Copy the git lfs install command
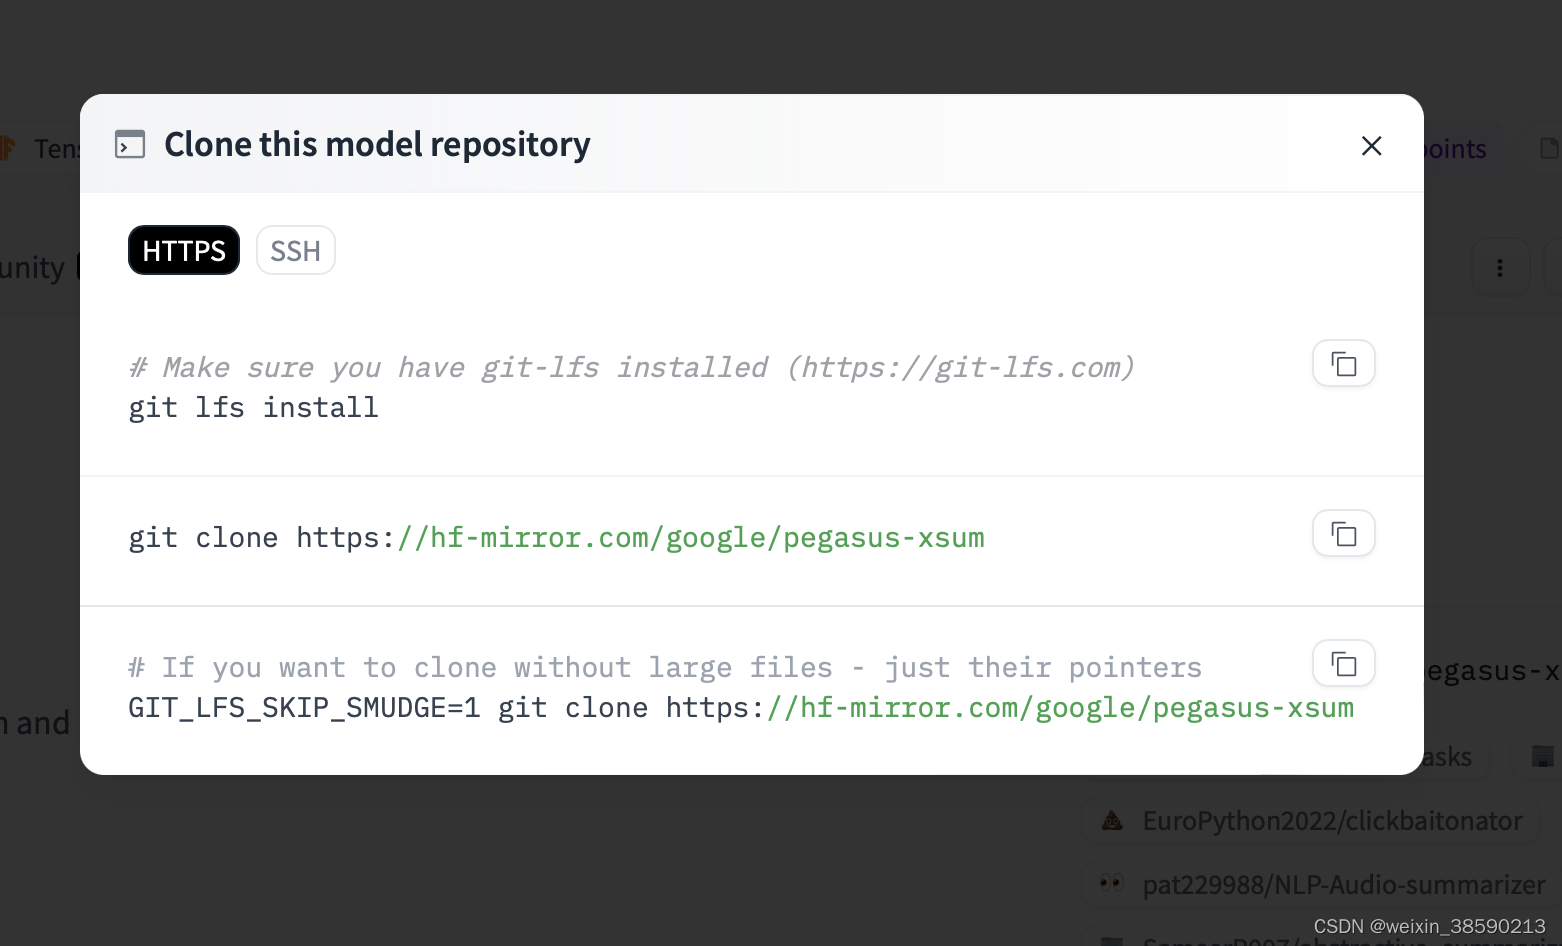Image resolution: width=1562 pixels, height=946 pixels. 1343,364
